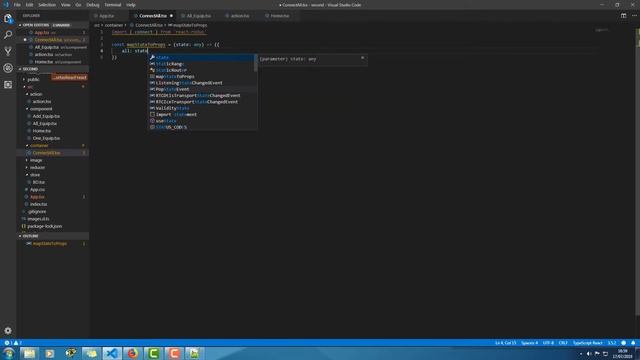Pick the useState suggestion
The height and width of the screenshot is (360, 640).
pyautogui.click(x=202, y=121)
